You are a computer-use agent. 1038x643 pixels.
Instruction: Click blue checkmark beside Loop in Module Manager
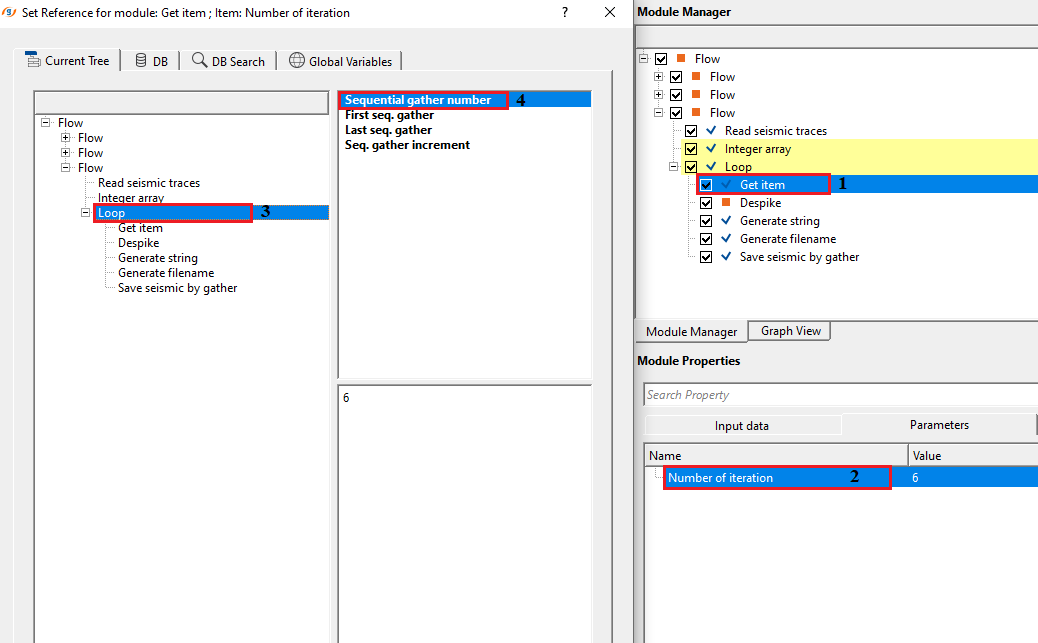[x=711, y=166]
